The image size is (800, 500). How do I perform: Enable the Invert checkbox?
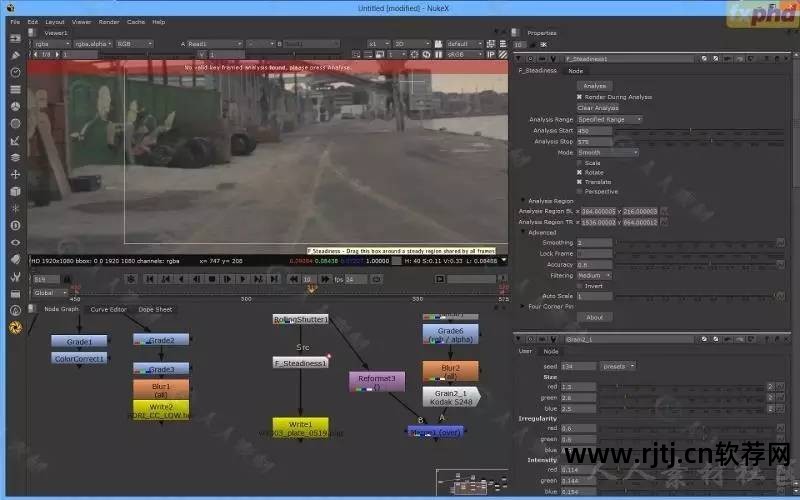point(579,286)
